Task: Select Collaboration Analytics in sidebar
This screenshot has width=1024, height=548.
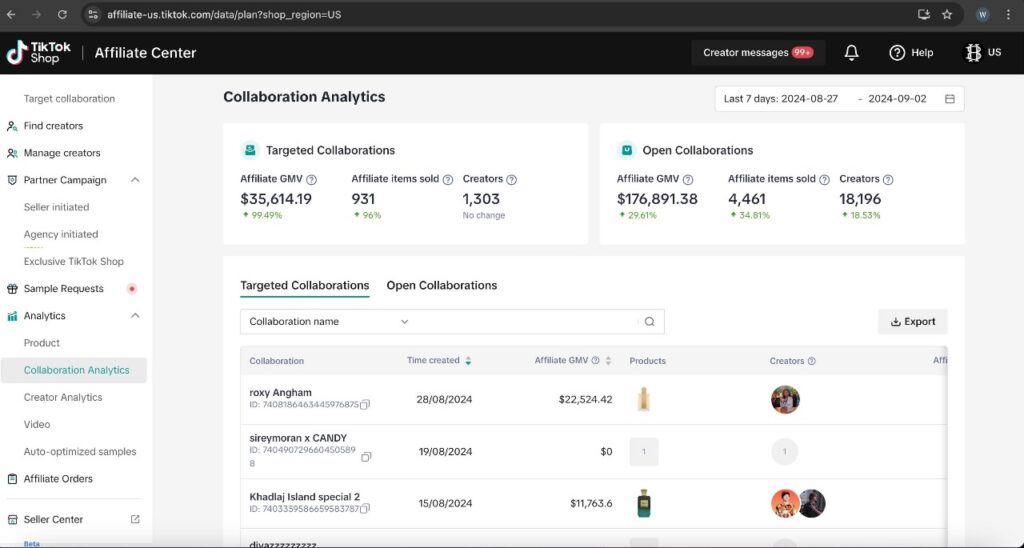Action: pos(76,370)
